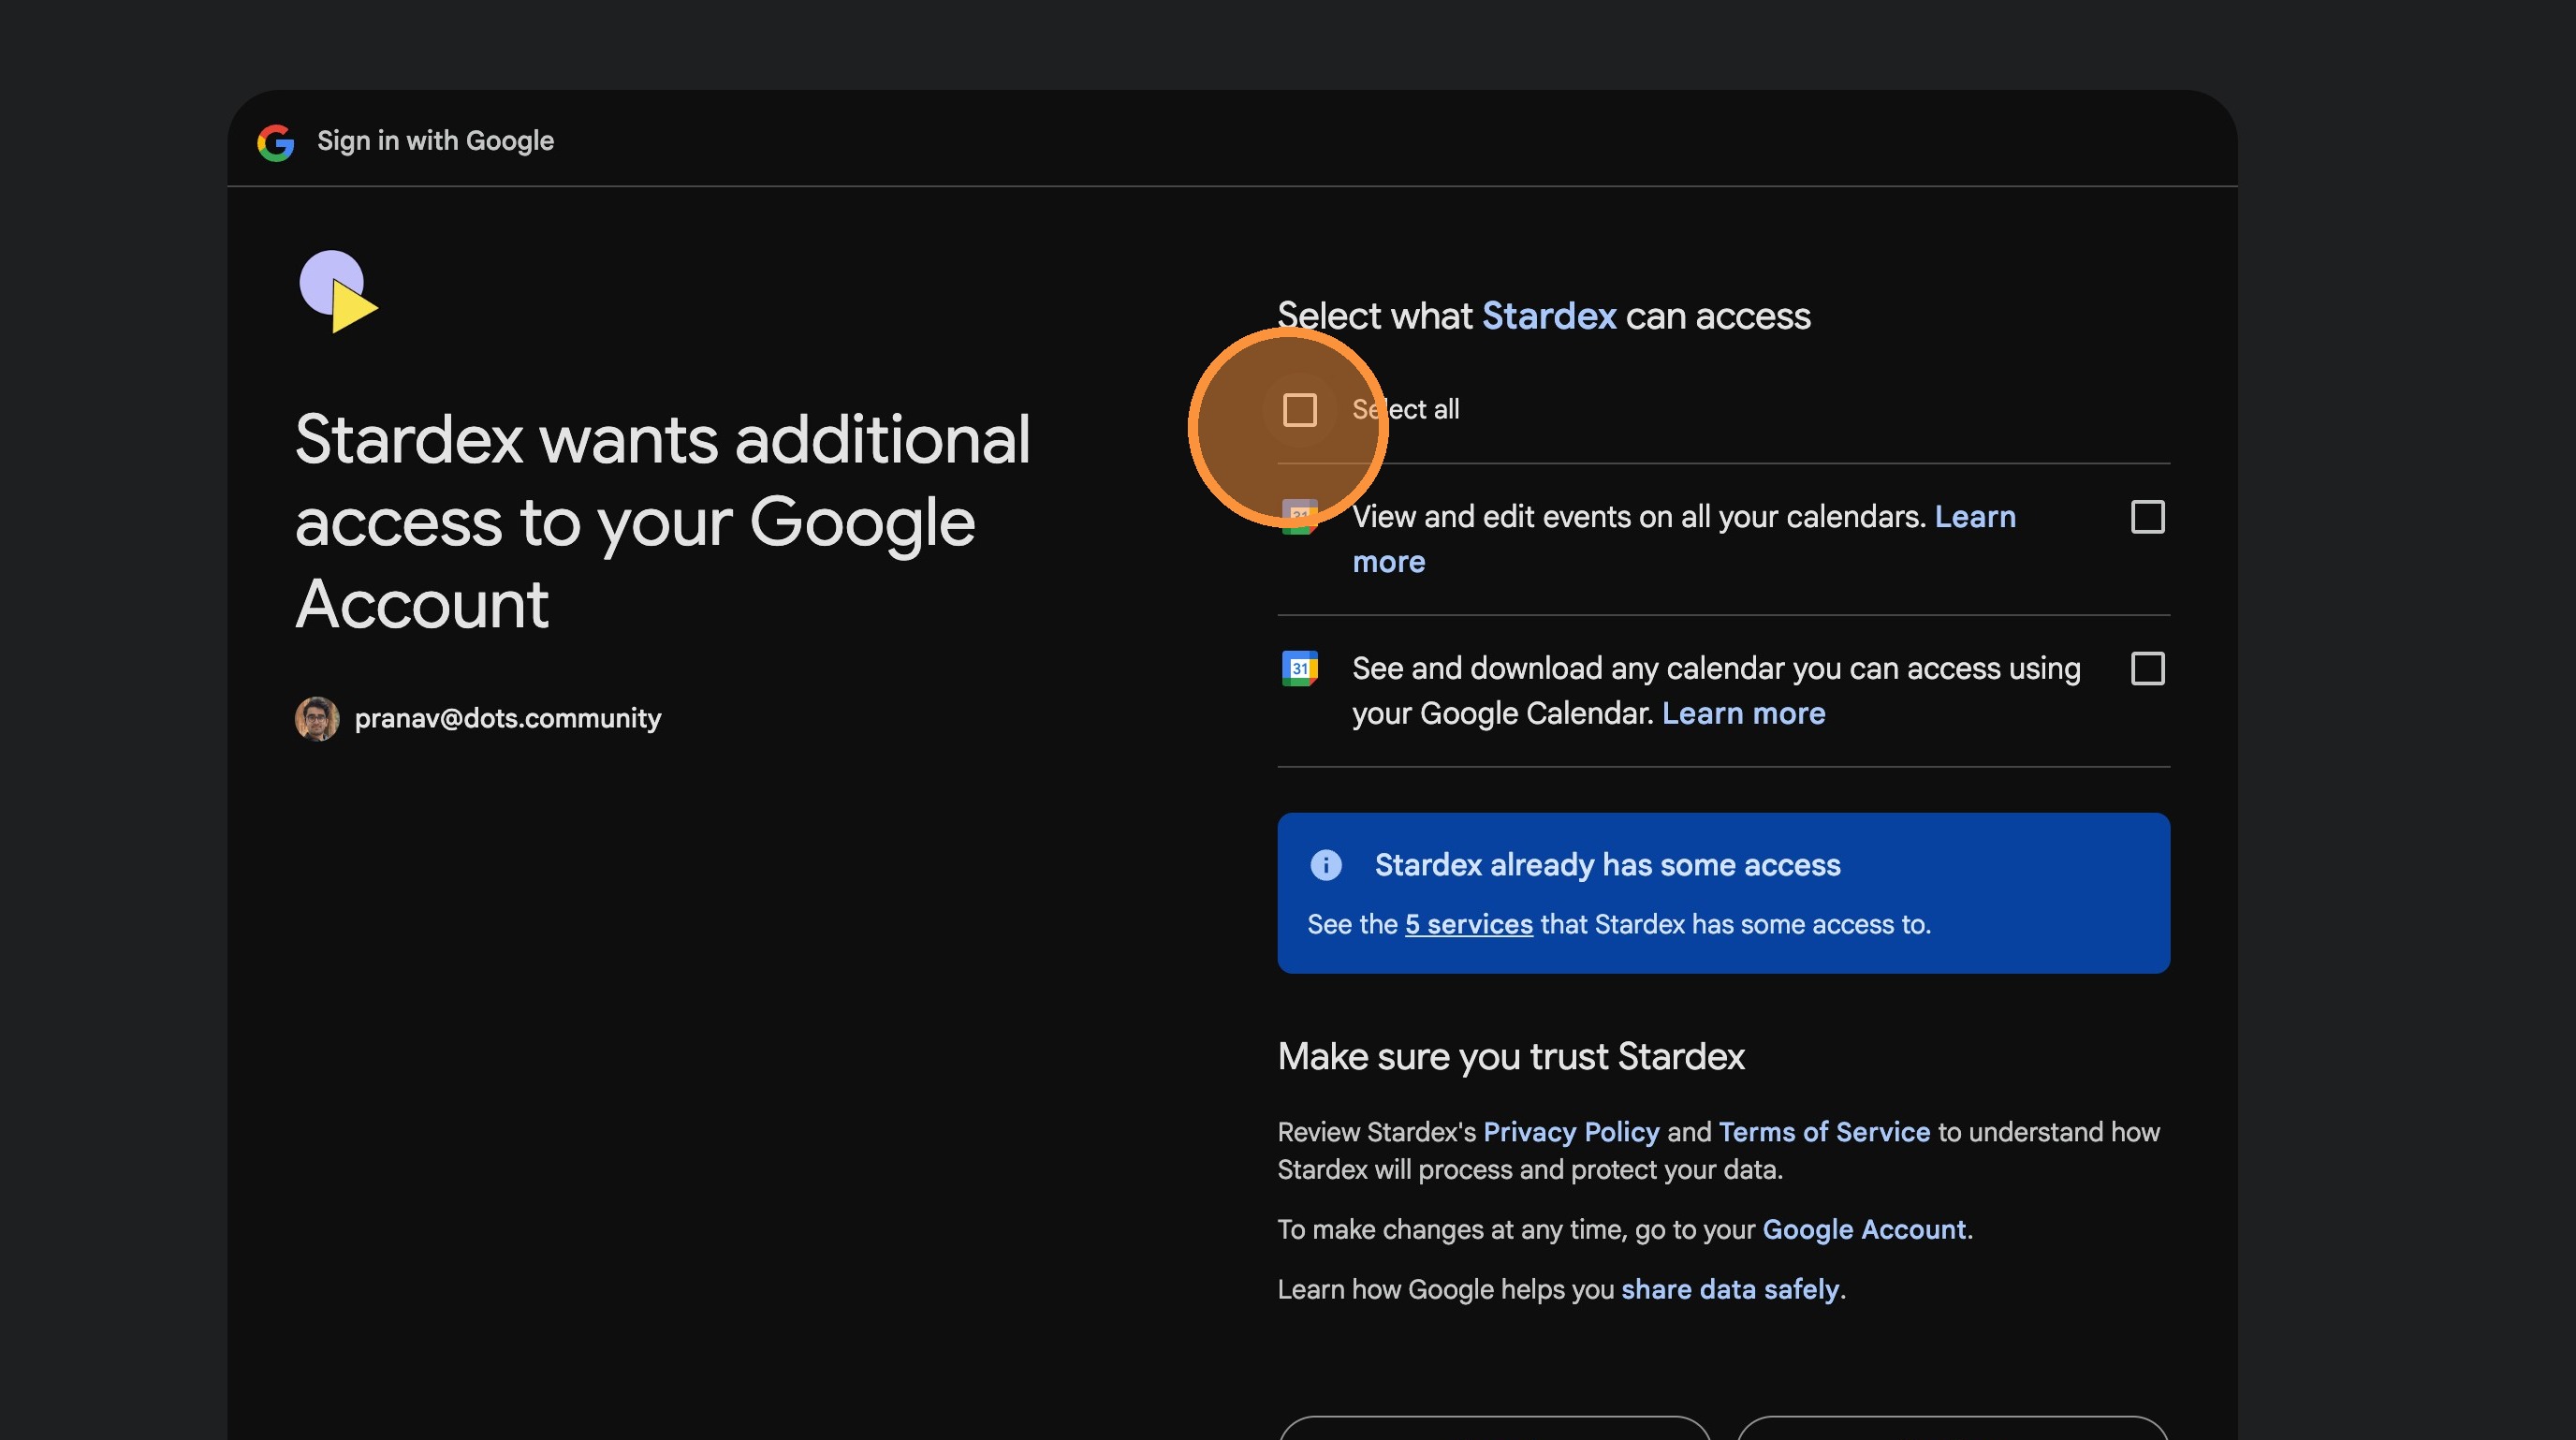The width and height of the screenshot is (2576, 1440).
Task: Open the Stardex link in access heading
Action: [1548, 316]
